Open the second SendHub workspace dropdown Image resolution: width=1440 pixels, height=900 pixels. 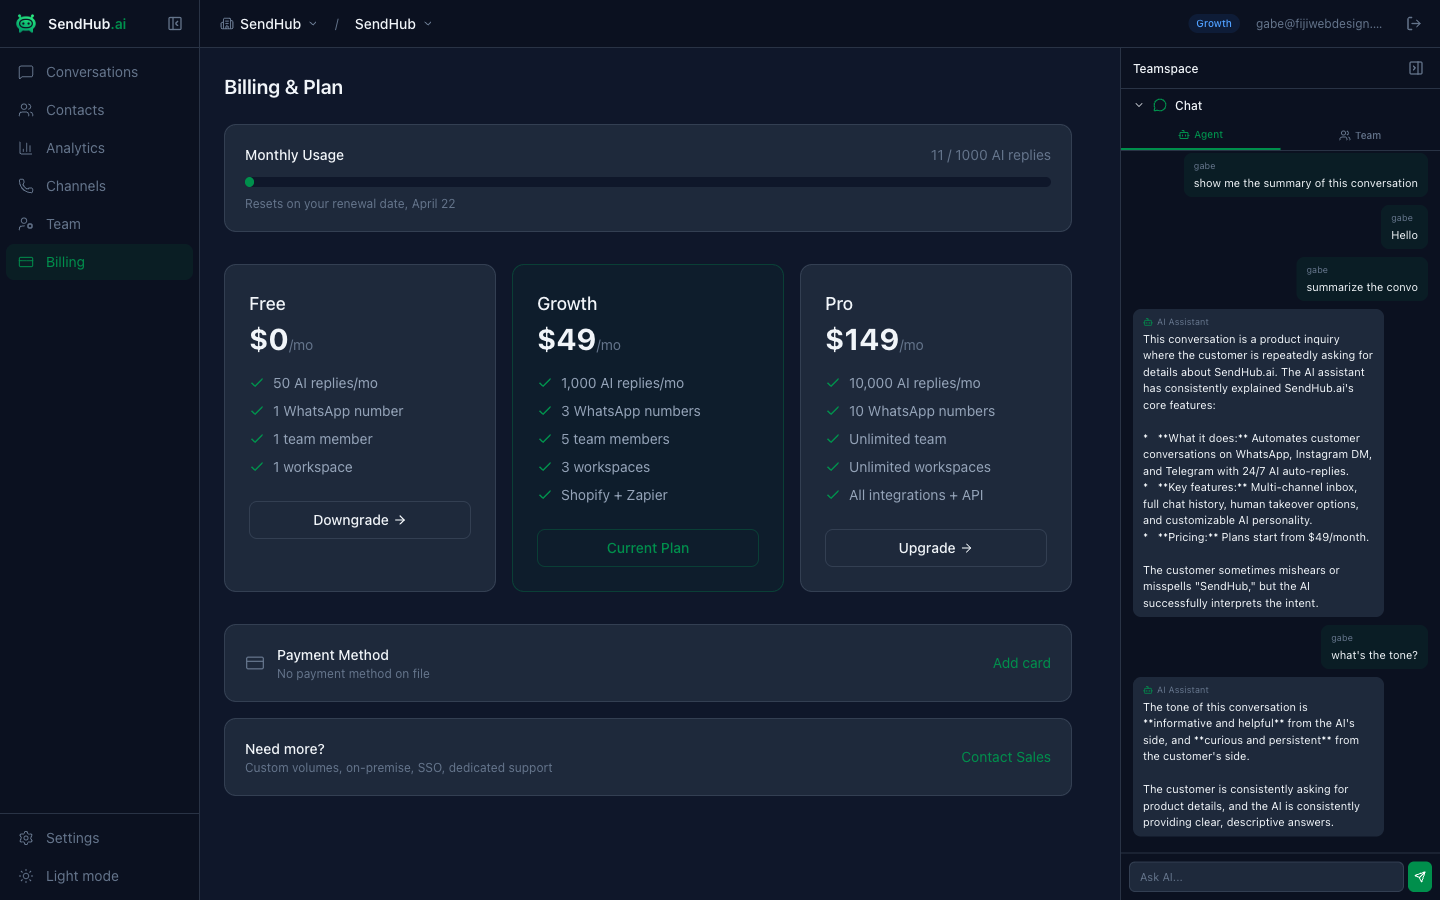tap(394, 24)
